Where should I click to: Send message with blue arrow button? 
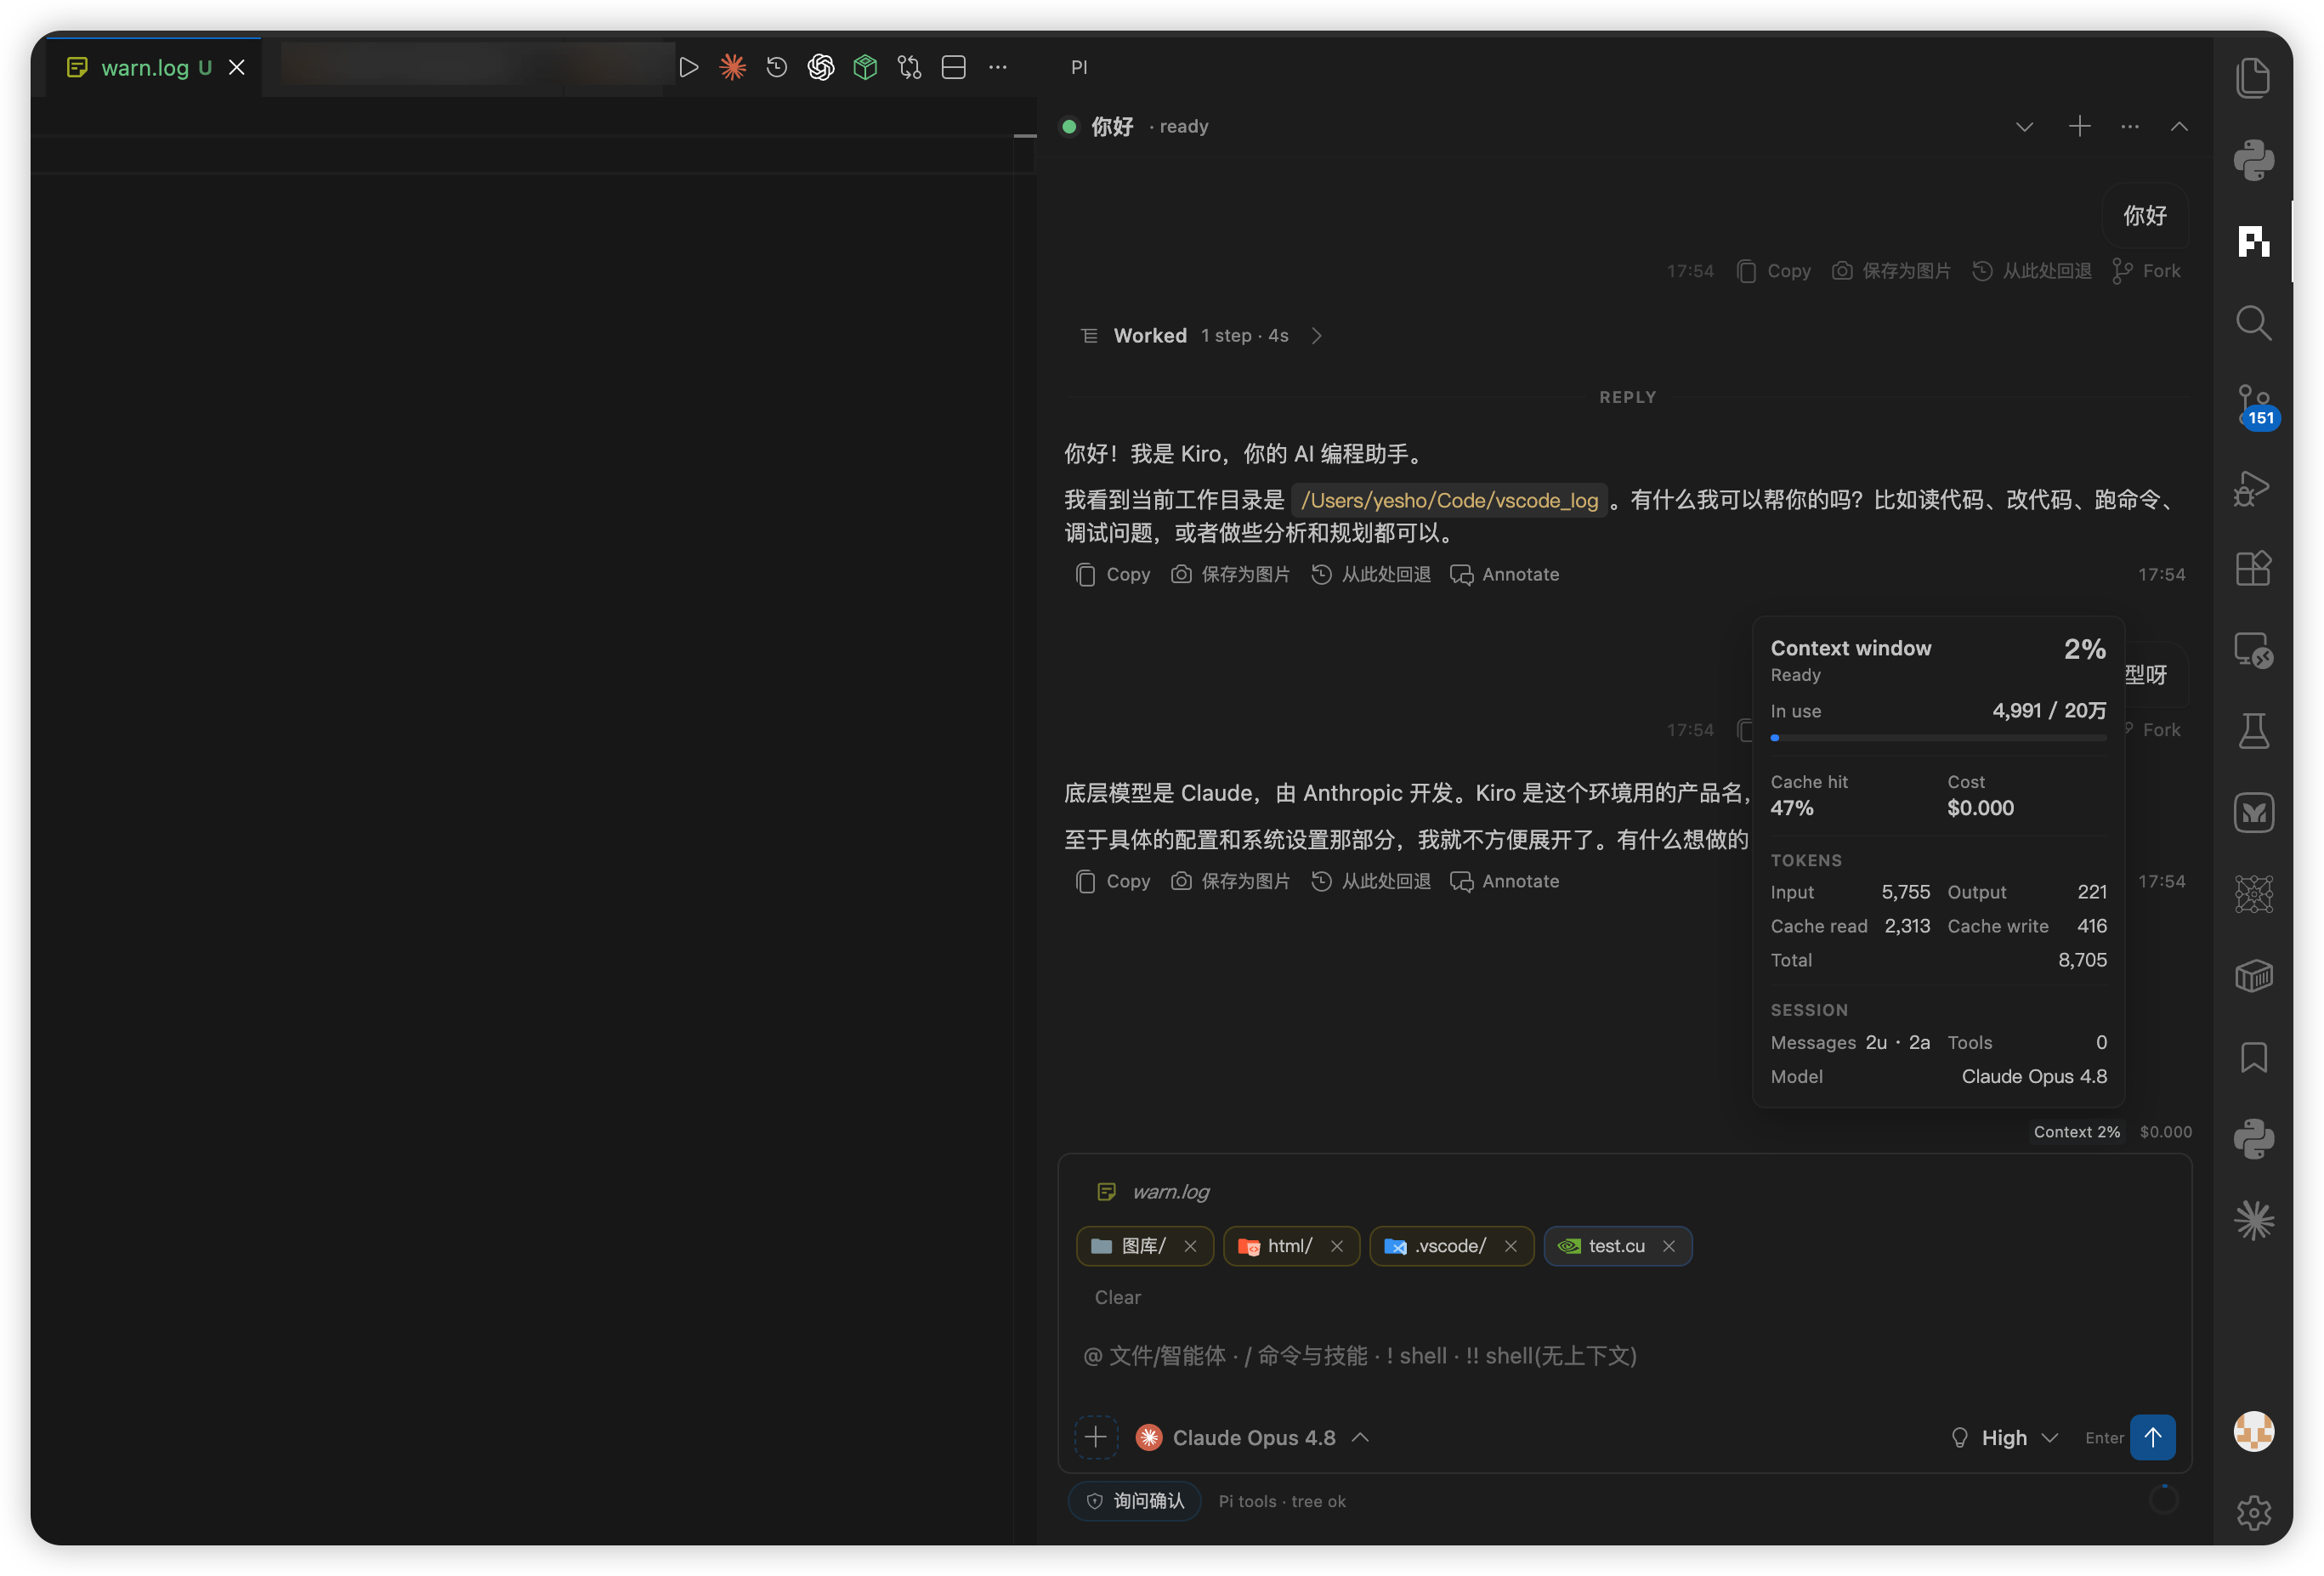[x=2152, y=1437]
